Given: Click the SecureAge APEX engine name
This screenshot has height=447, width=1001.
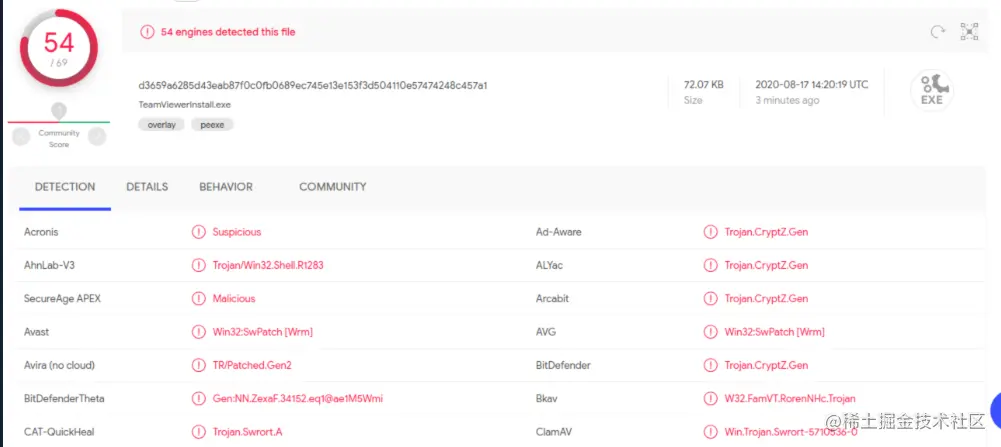Looking at the screenshot, I should pyautogui.click(x=62, y=298).
